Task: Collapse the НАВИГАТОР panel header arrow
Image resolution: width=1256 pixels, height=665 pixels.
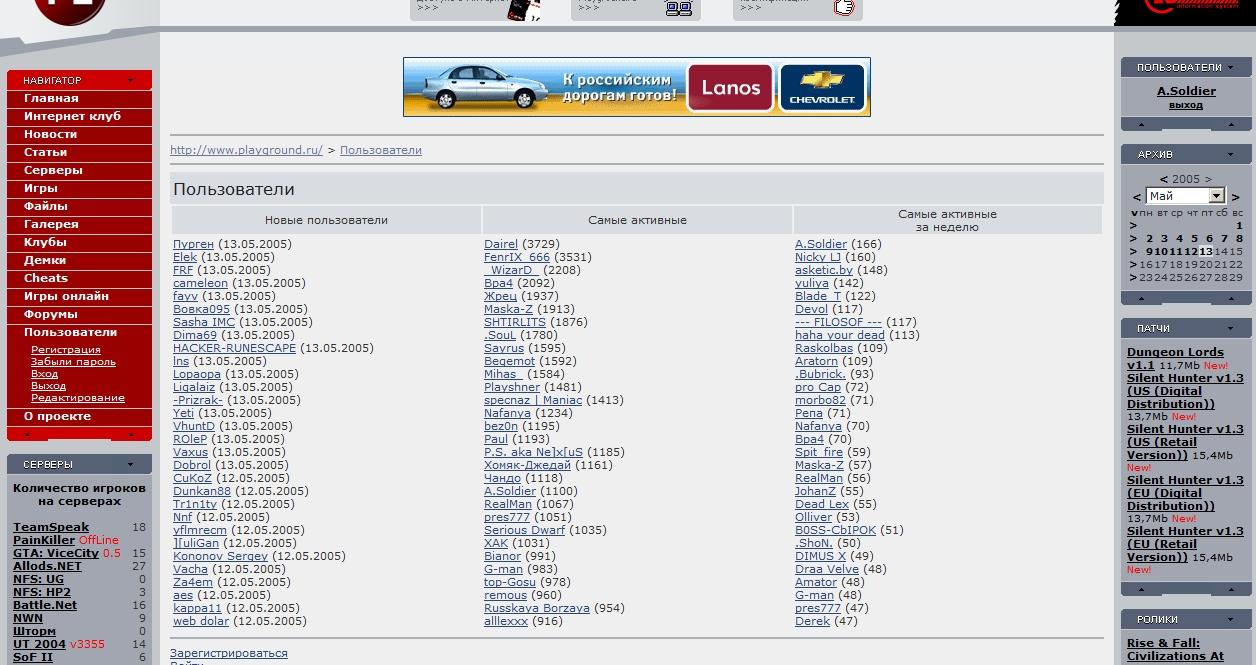Action: tap(130, 80)
